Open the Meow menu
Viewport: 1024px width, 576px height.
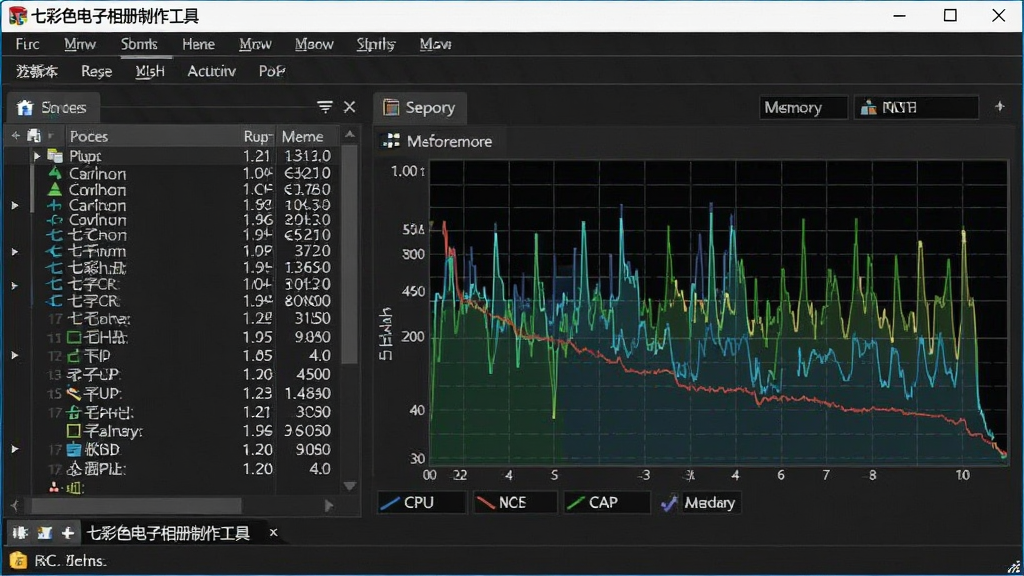coord(314,44)
